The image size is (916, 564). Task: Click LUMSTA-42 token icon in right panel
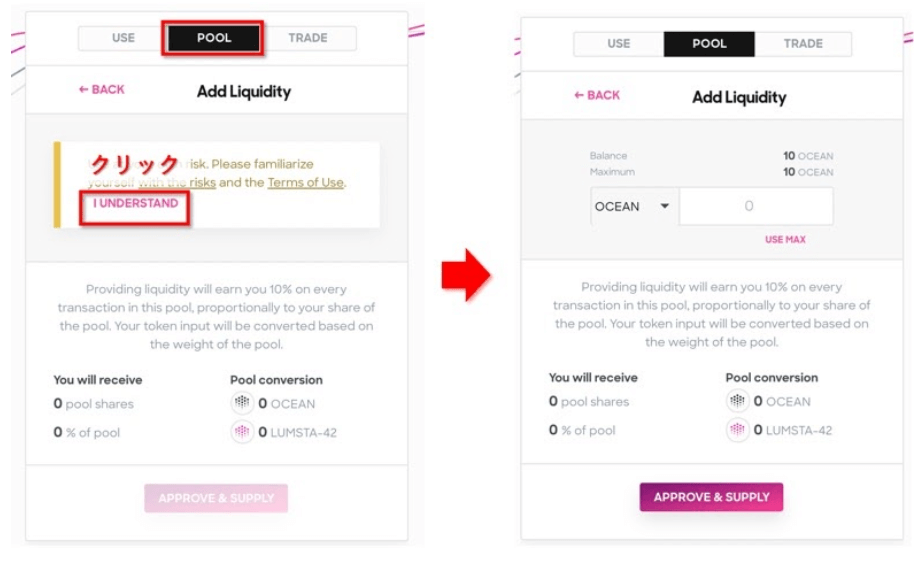(737, 430)
